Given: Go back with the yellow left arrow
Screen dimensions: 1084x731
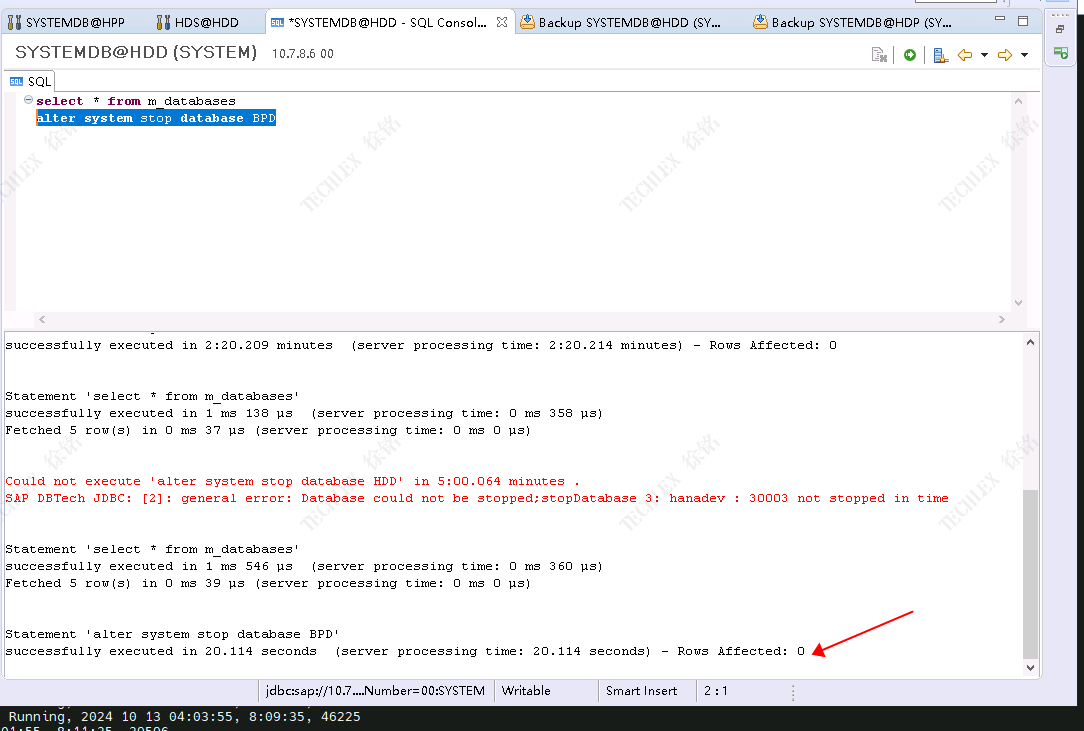Looking at the screenshot, I should coord(965,55).
